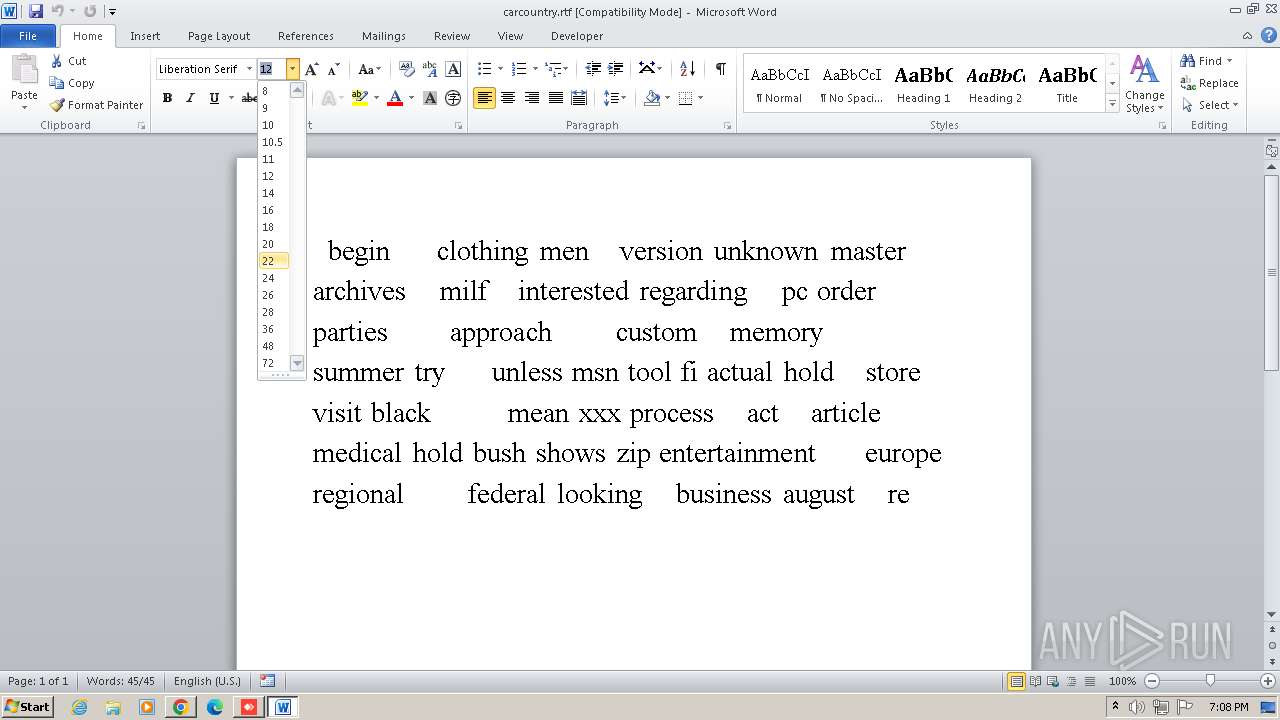1280x720 pixels.
Task: Switch to the Review tab
Action: (x=452, y=36)
